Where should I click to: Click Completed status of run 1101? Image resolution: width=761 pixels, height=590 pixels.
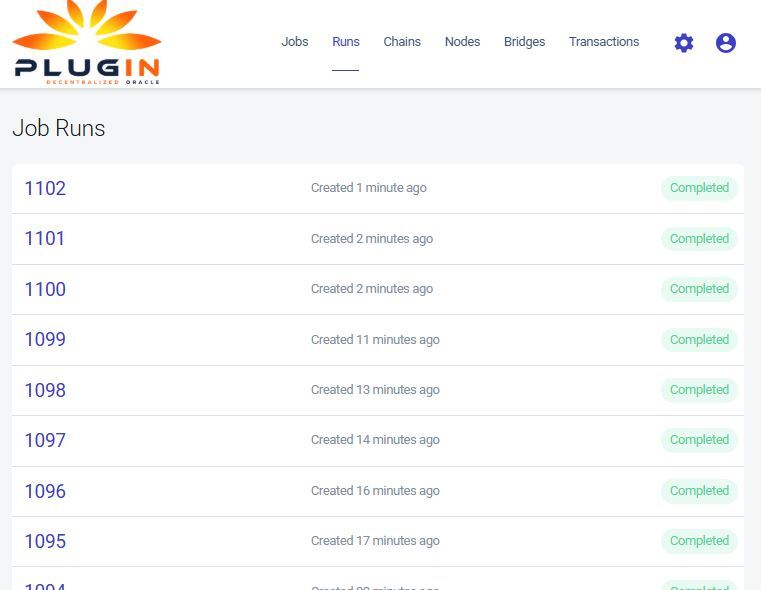(x=699, y=239)
